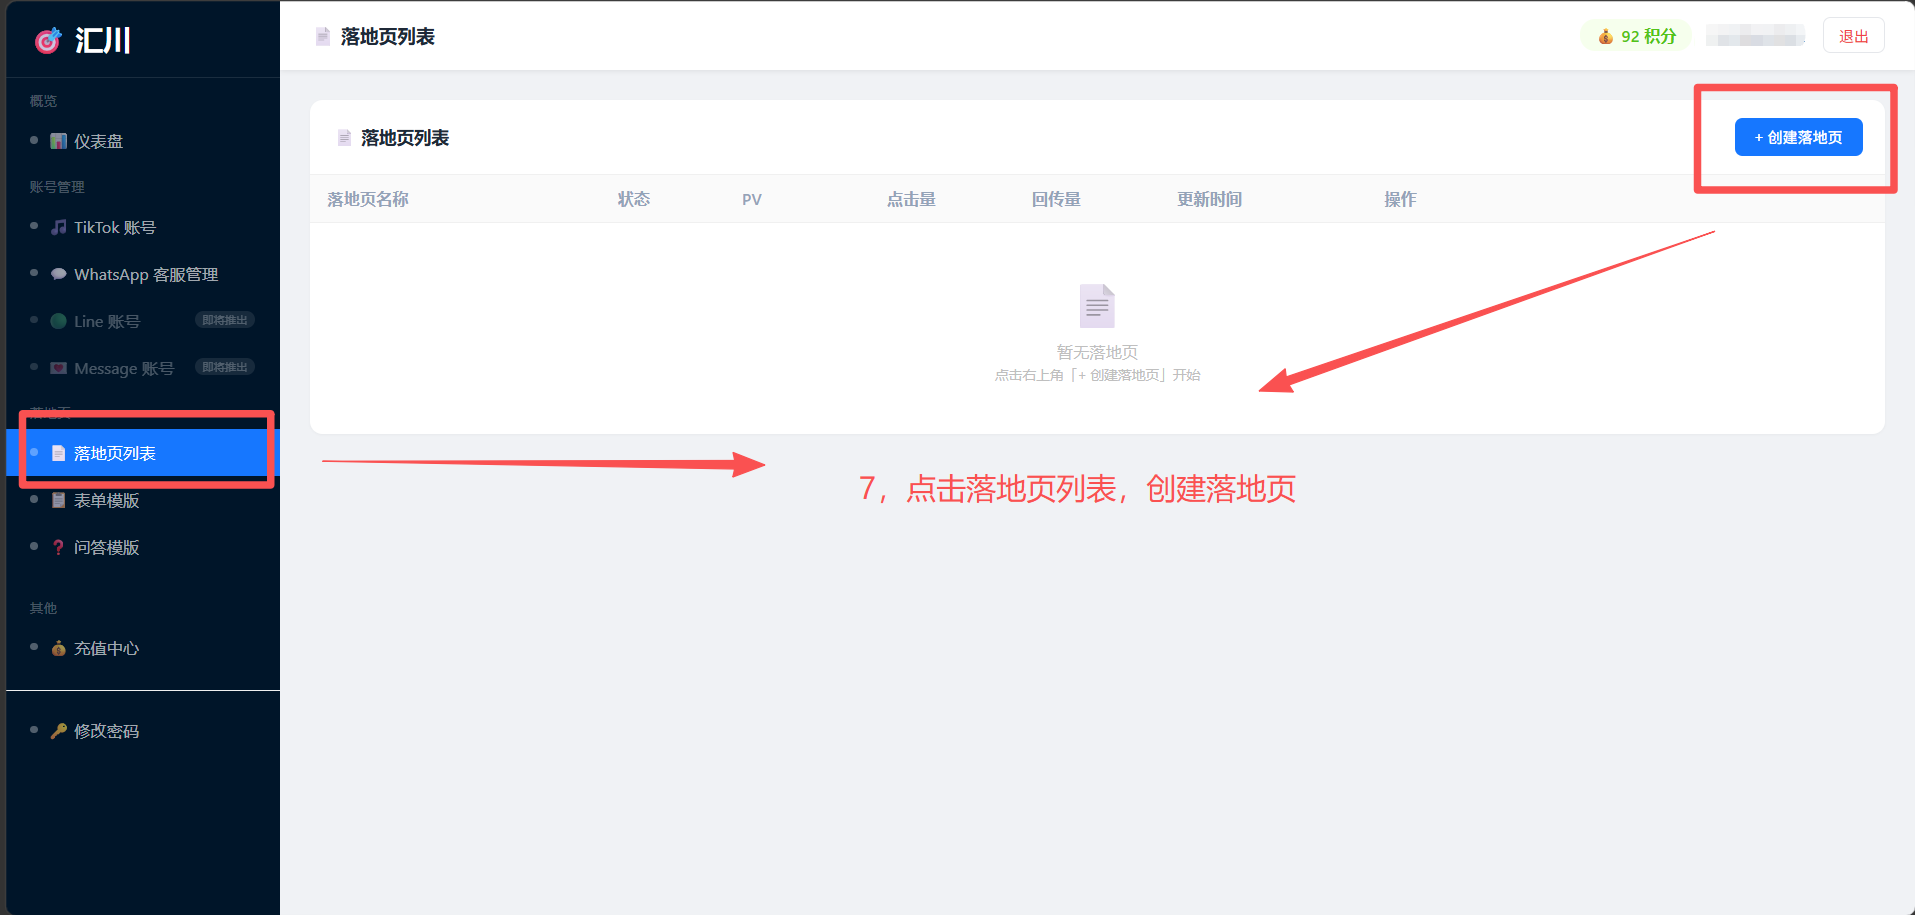Click the Line green circle icon

[59, 321]
